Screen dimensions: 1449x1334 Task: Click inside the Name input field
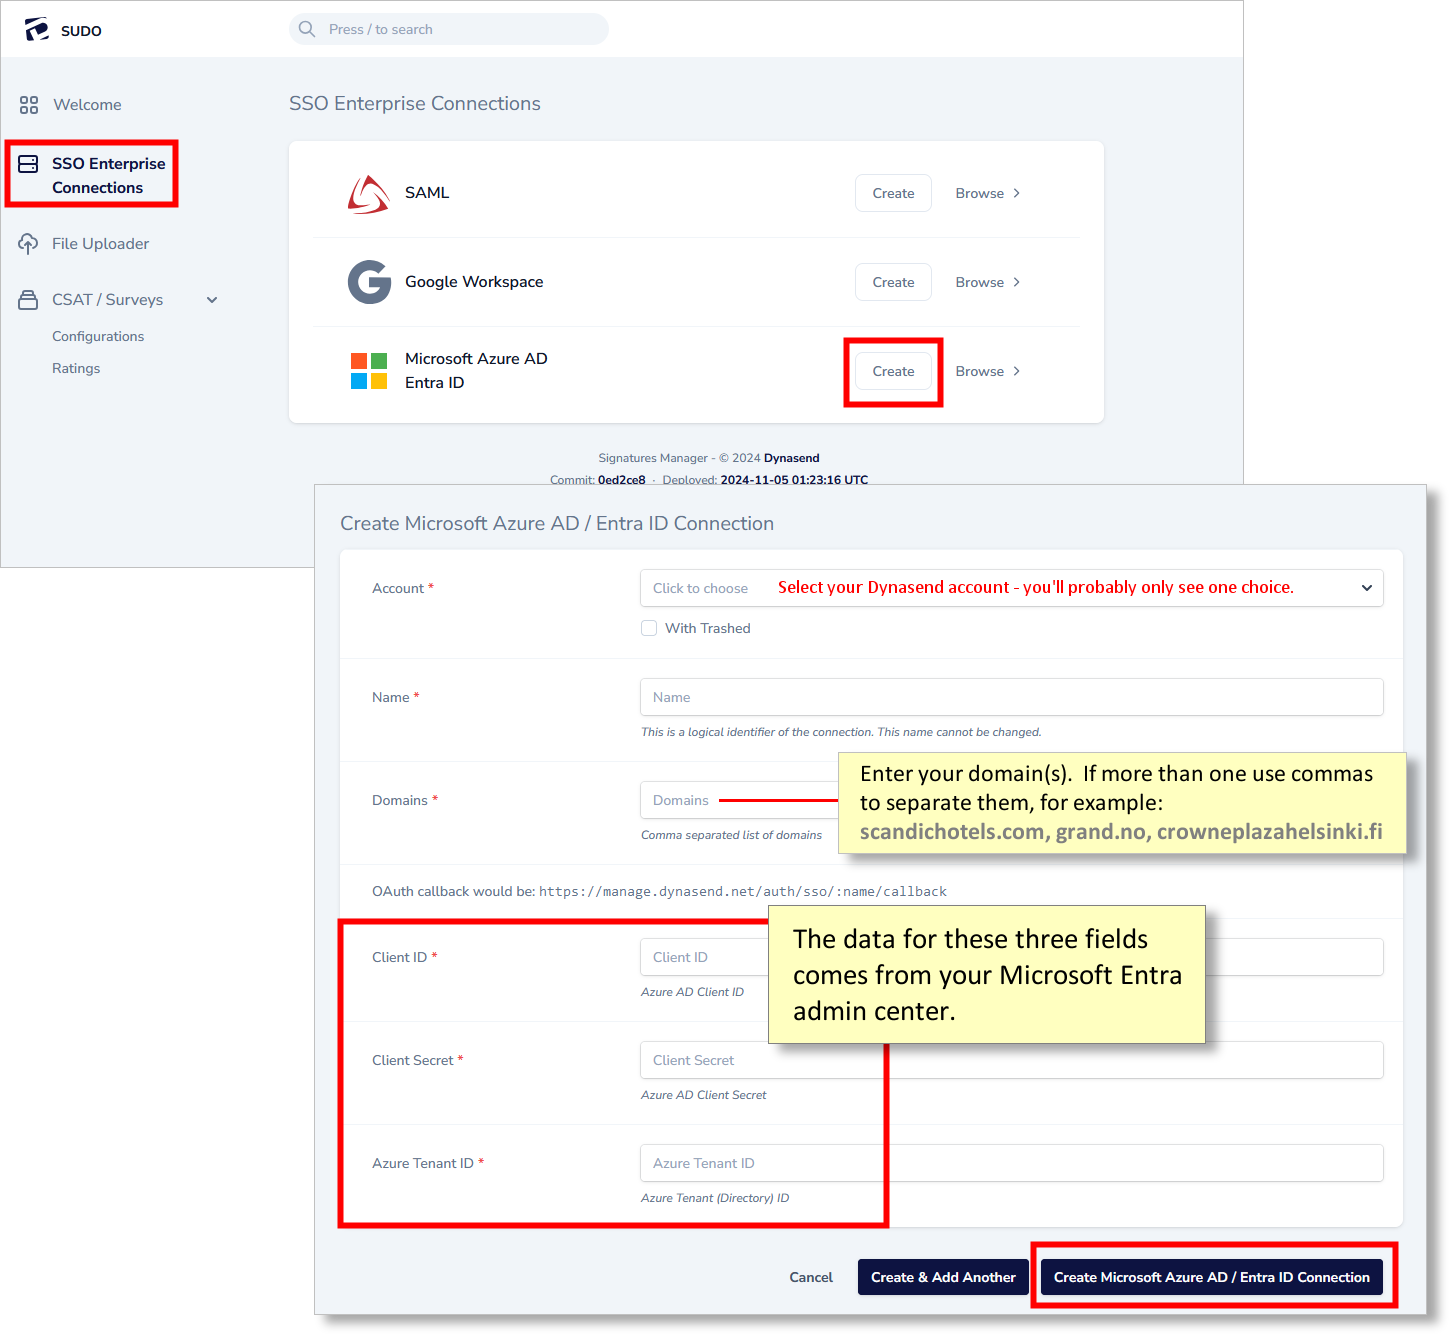click(1011, 697)
